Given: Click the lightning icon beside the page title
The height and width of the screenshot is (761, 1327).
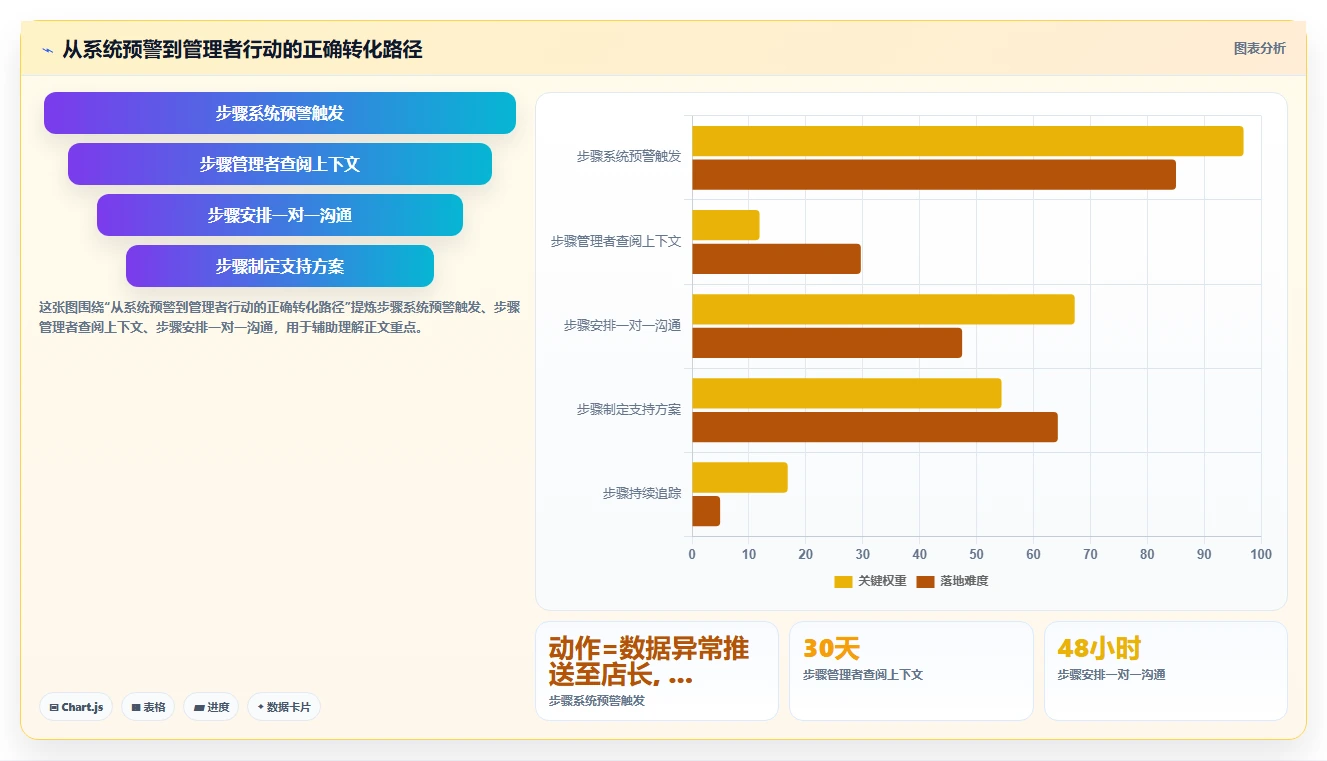Looking at the screenshot, I should (48, 49).
